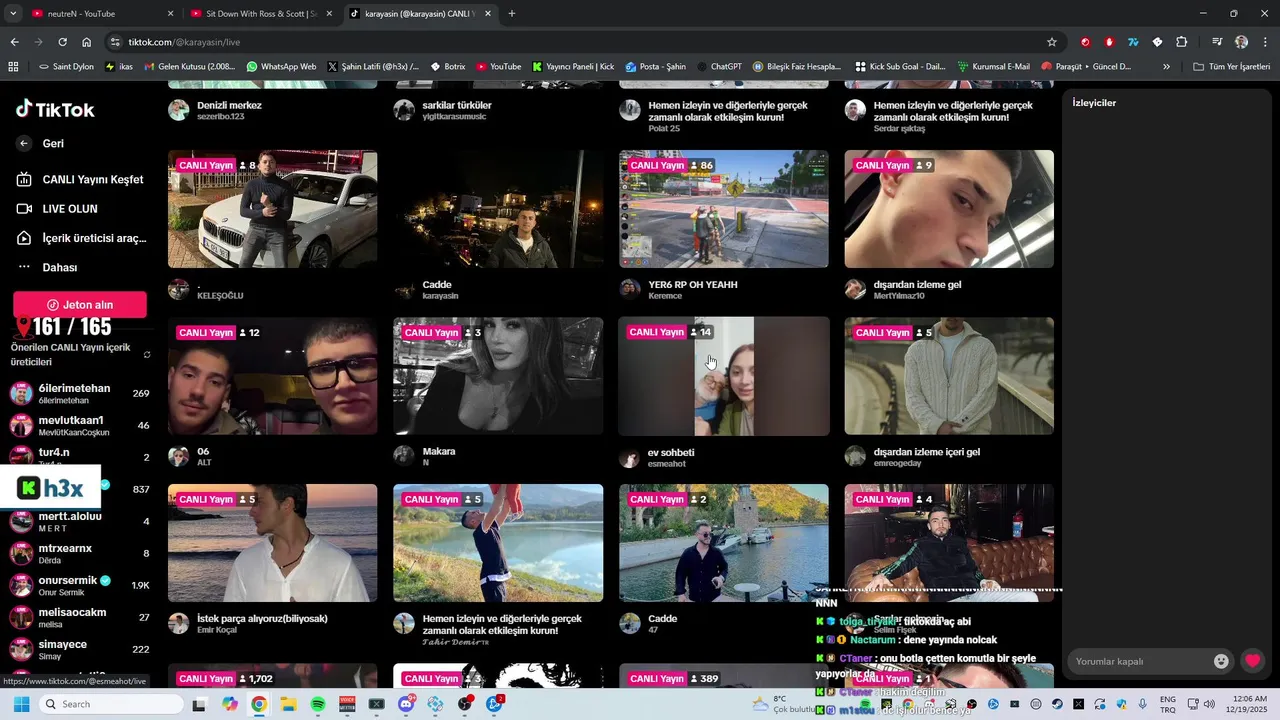Viewport: 1280px width, 720px height.
Task: Open the media control icon in the toolbar
Action: point(1217,42)
